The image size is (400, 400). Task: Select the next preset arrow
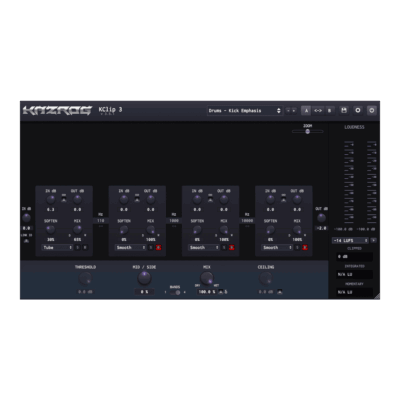pyautogui.click(x=294, y=111)
